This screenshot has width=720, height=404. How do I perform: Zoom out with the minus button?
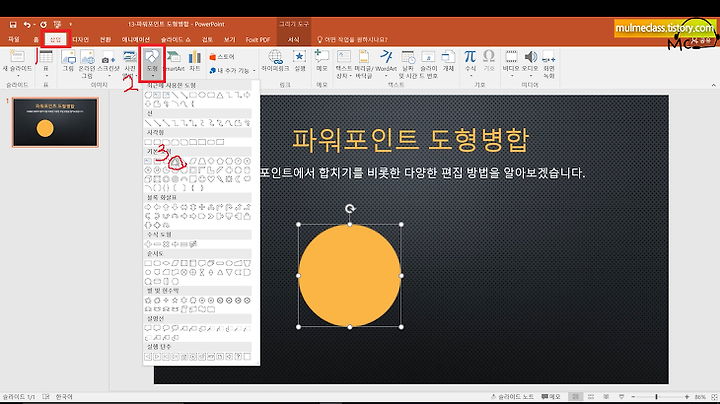pos(633,397)
